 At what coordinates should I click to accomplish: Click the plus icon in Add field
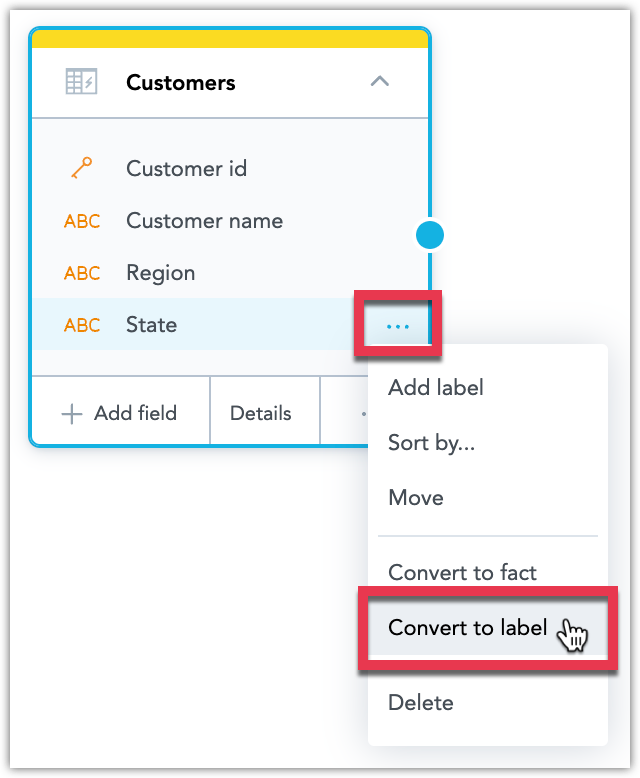pos(72,414)
